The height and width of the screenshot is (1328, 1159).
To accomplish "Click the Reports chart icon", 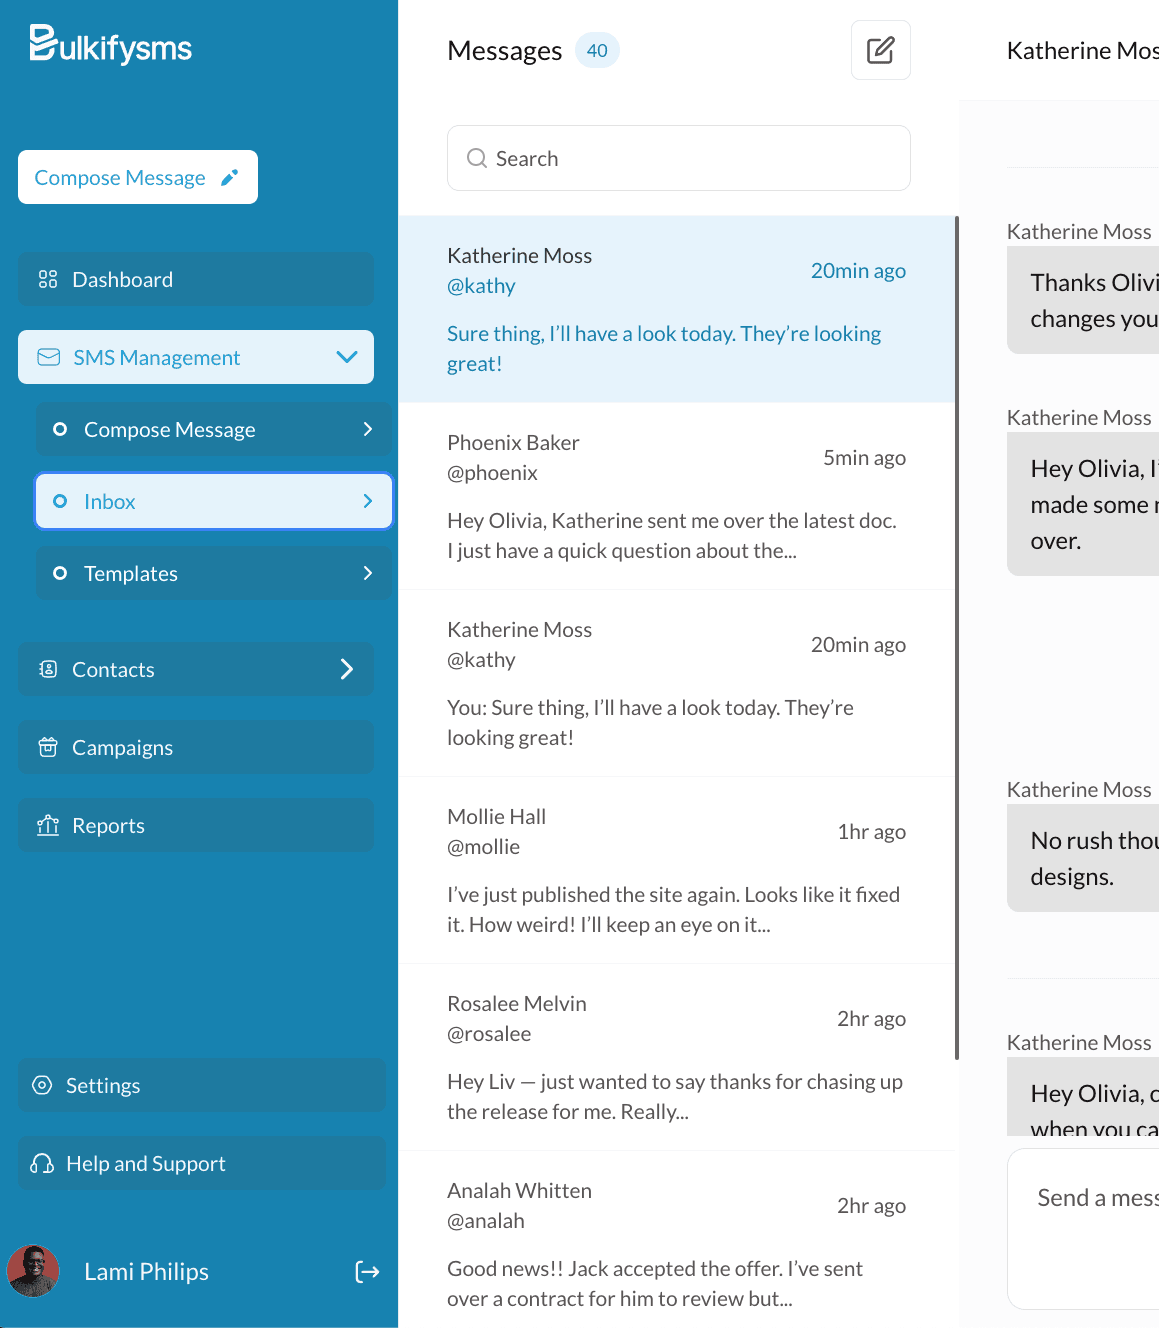I will tap(48, 825).
